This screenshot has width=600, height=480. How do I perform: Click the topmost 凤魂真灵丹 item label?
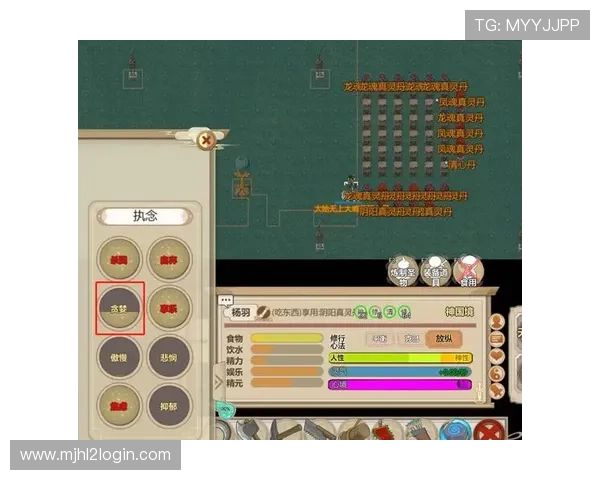tap(461, 102)
